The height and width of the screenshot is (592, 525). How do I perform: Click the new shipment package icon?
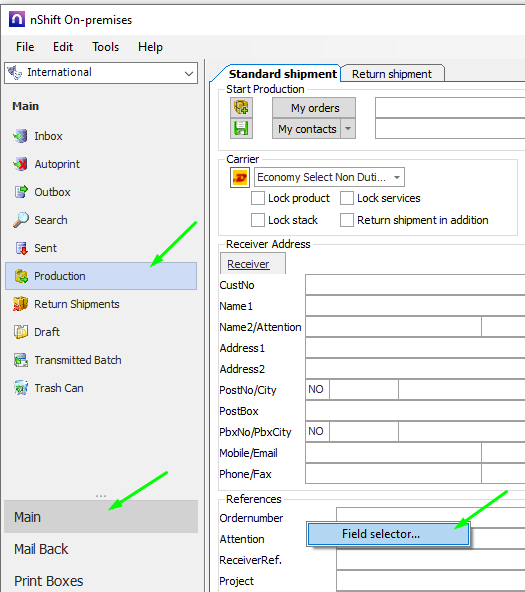pos(241,108)
